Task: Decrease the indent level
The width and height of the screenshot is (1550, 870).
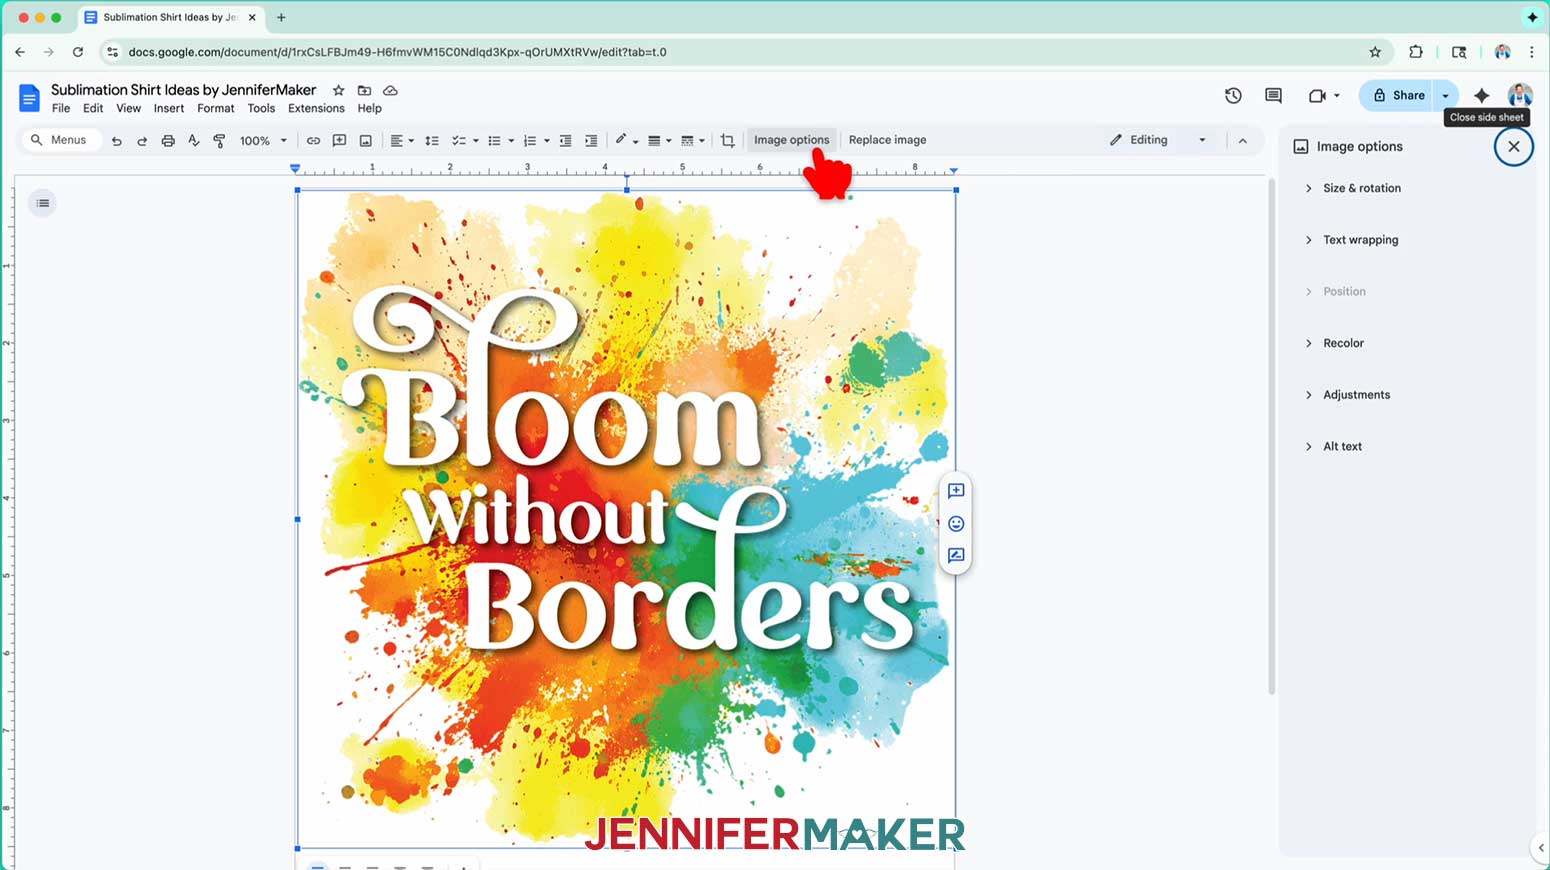Action: [x=565, y=141]
